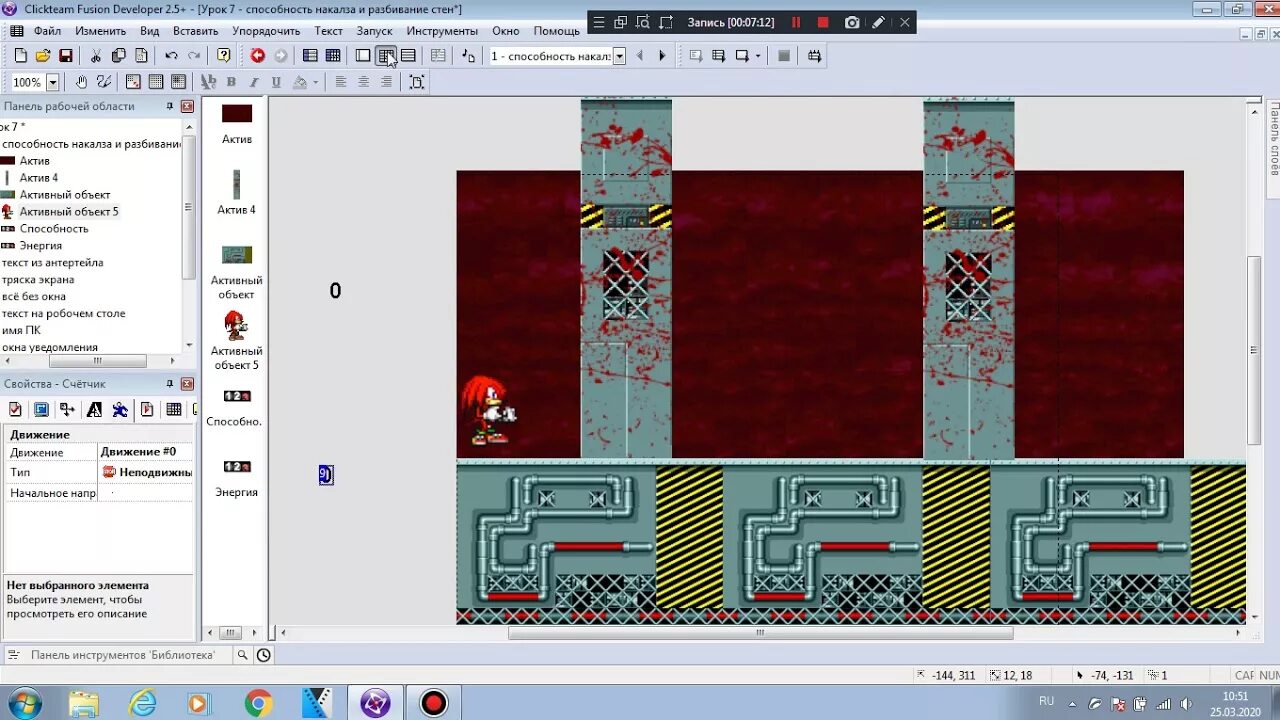Open Google Chrome from the taskbar

[258, 703]
